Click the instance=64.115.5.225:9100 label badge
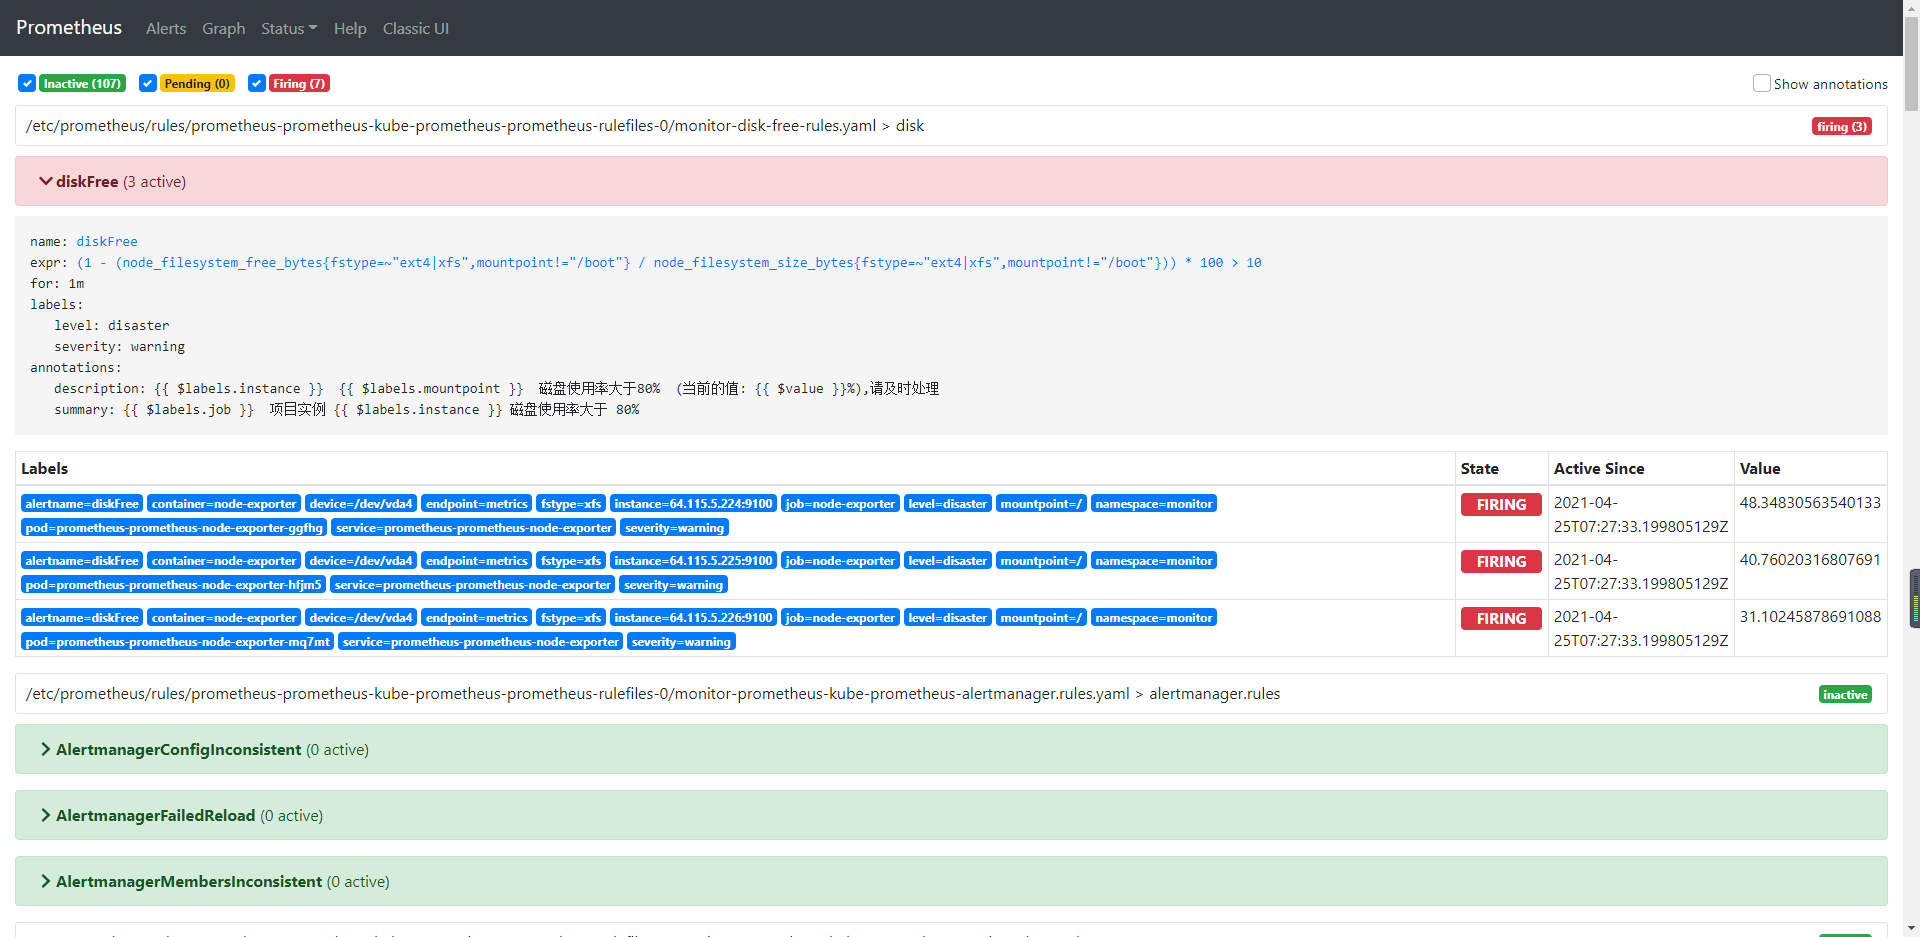 tap(693, 561)
